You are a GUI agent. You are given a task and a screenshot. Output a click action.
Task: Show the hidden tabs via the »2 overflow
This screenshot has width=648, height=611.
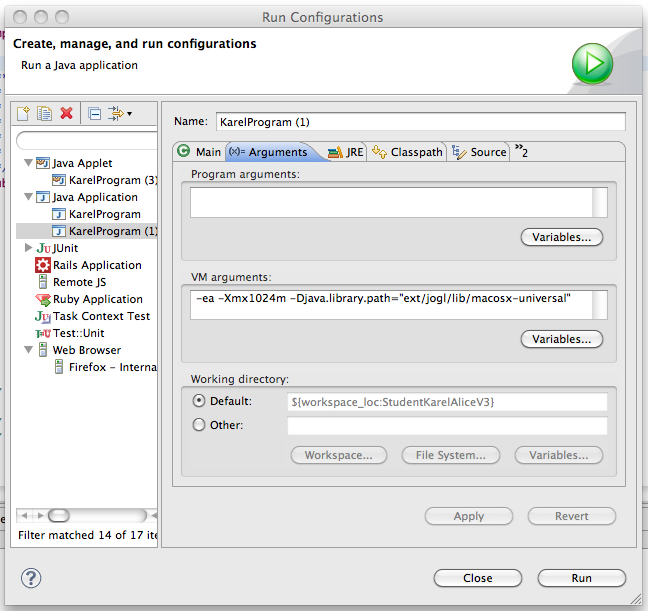521,151
